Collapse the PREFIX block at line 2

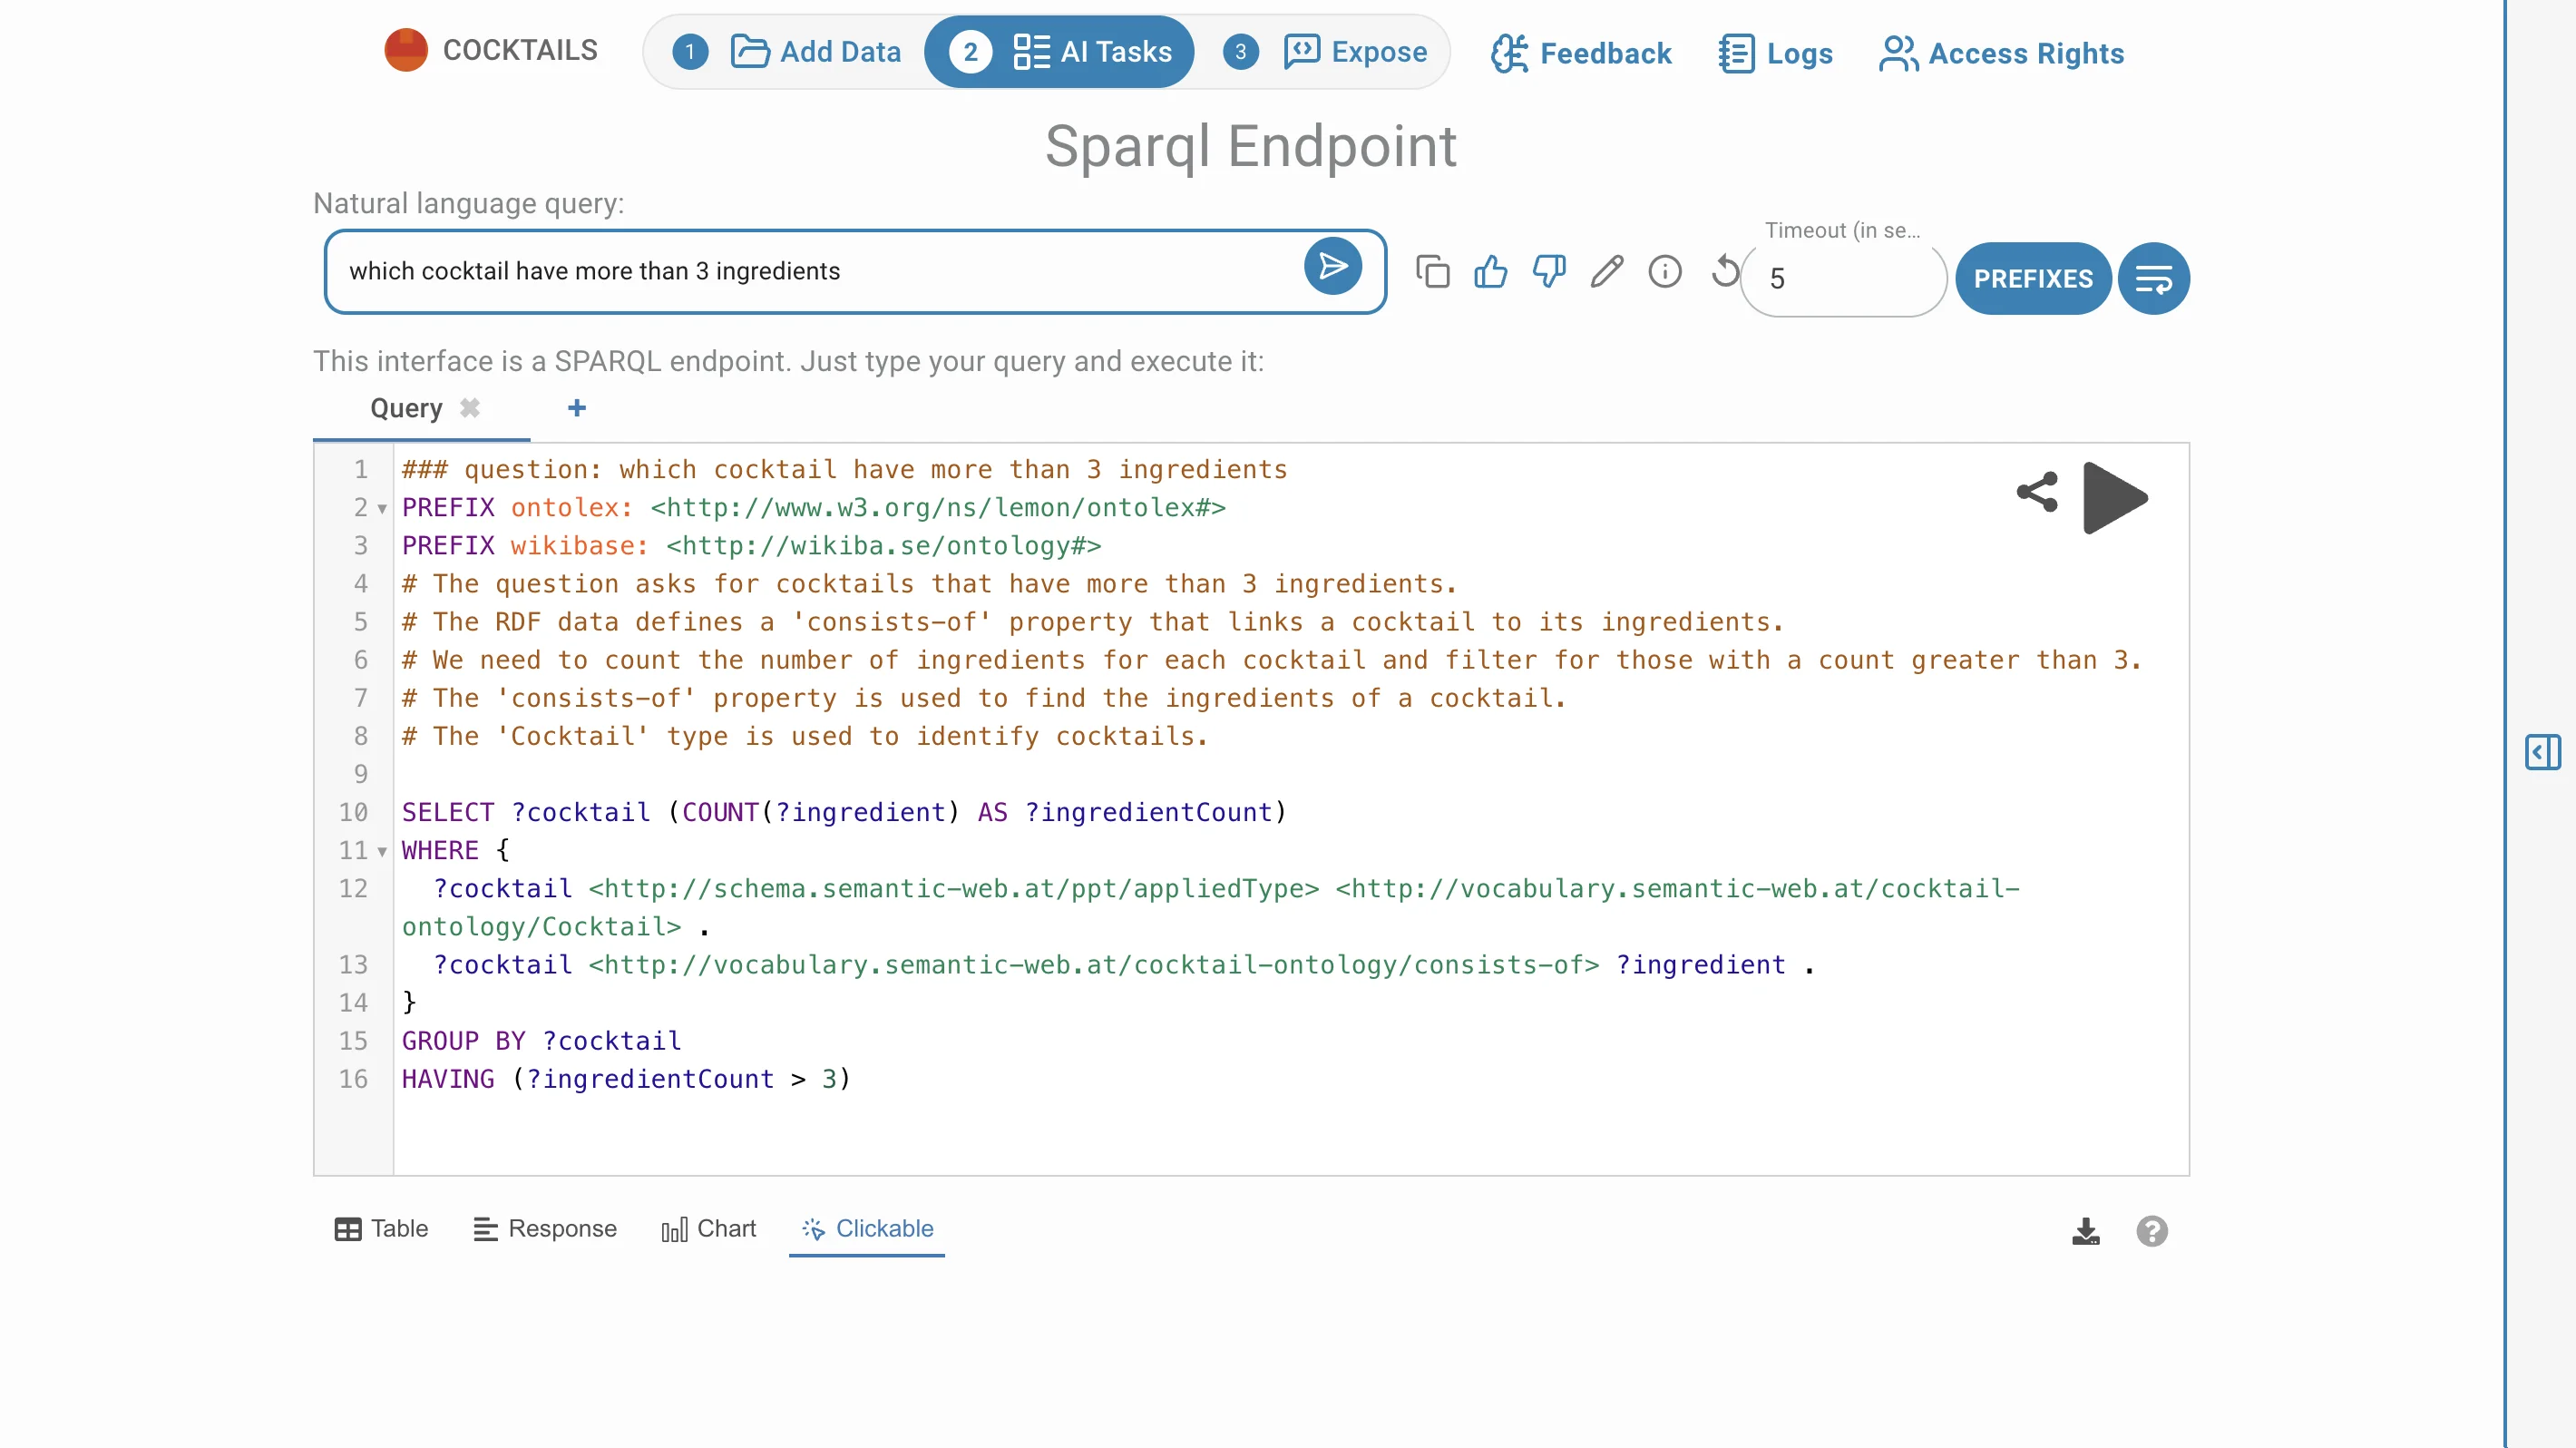pos(382,509)
